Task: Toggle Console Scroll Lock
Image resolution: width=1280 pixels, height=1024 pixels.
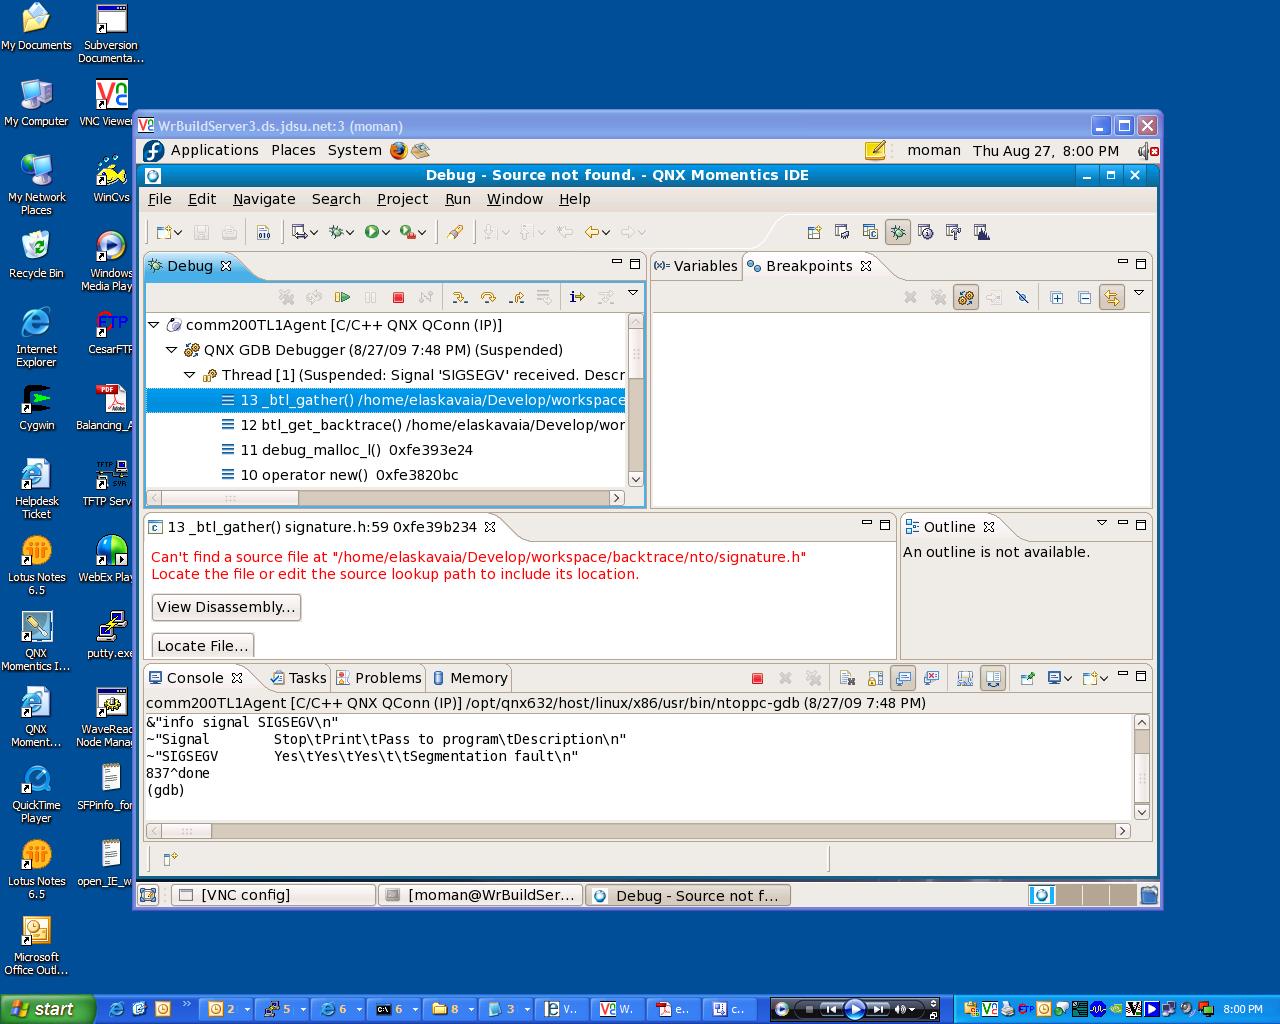Action: tap(875, 678)
